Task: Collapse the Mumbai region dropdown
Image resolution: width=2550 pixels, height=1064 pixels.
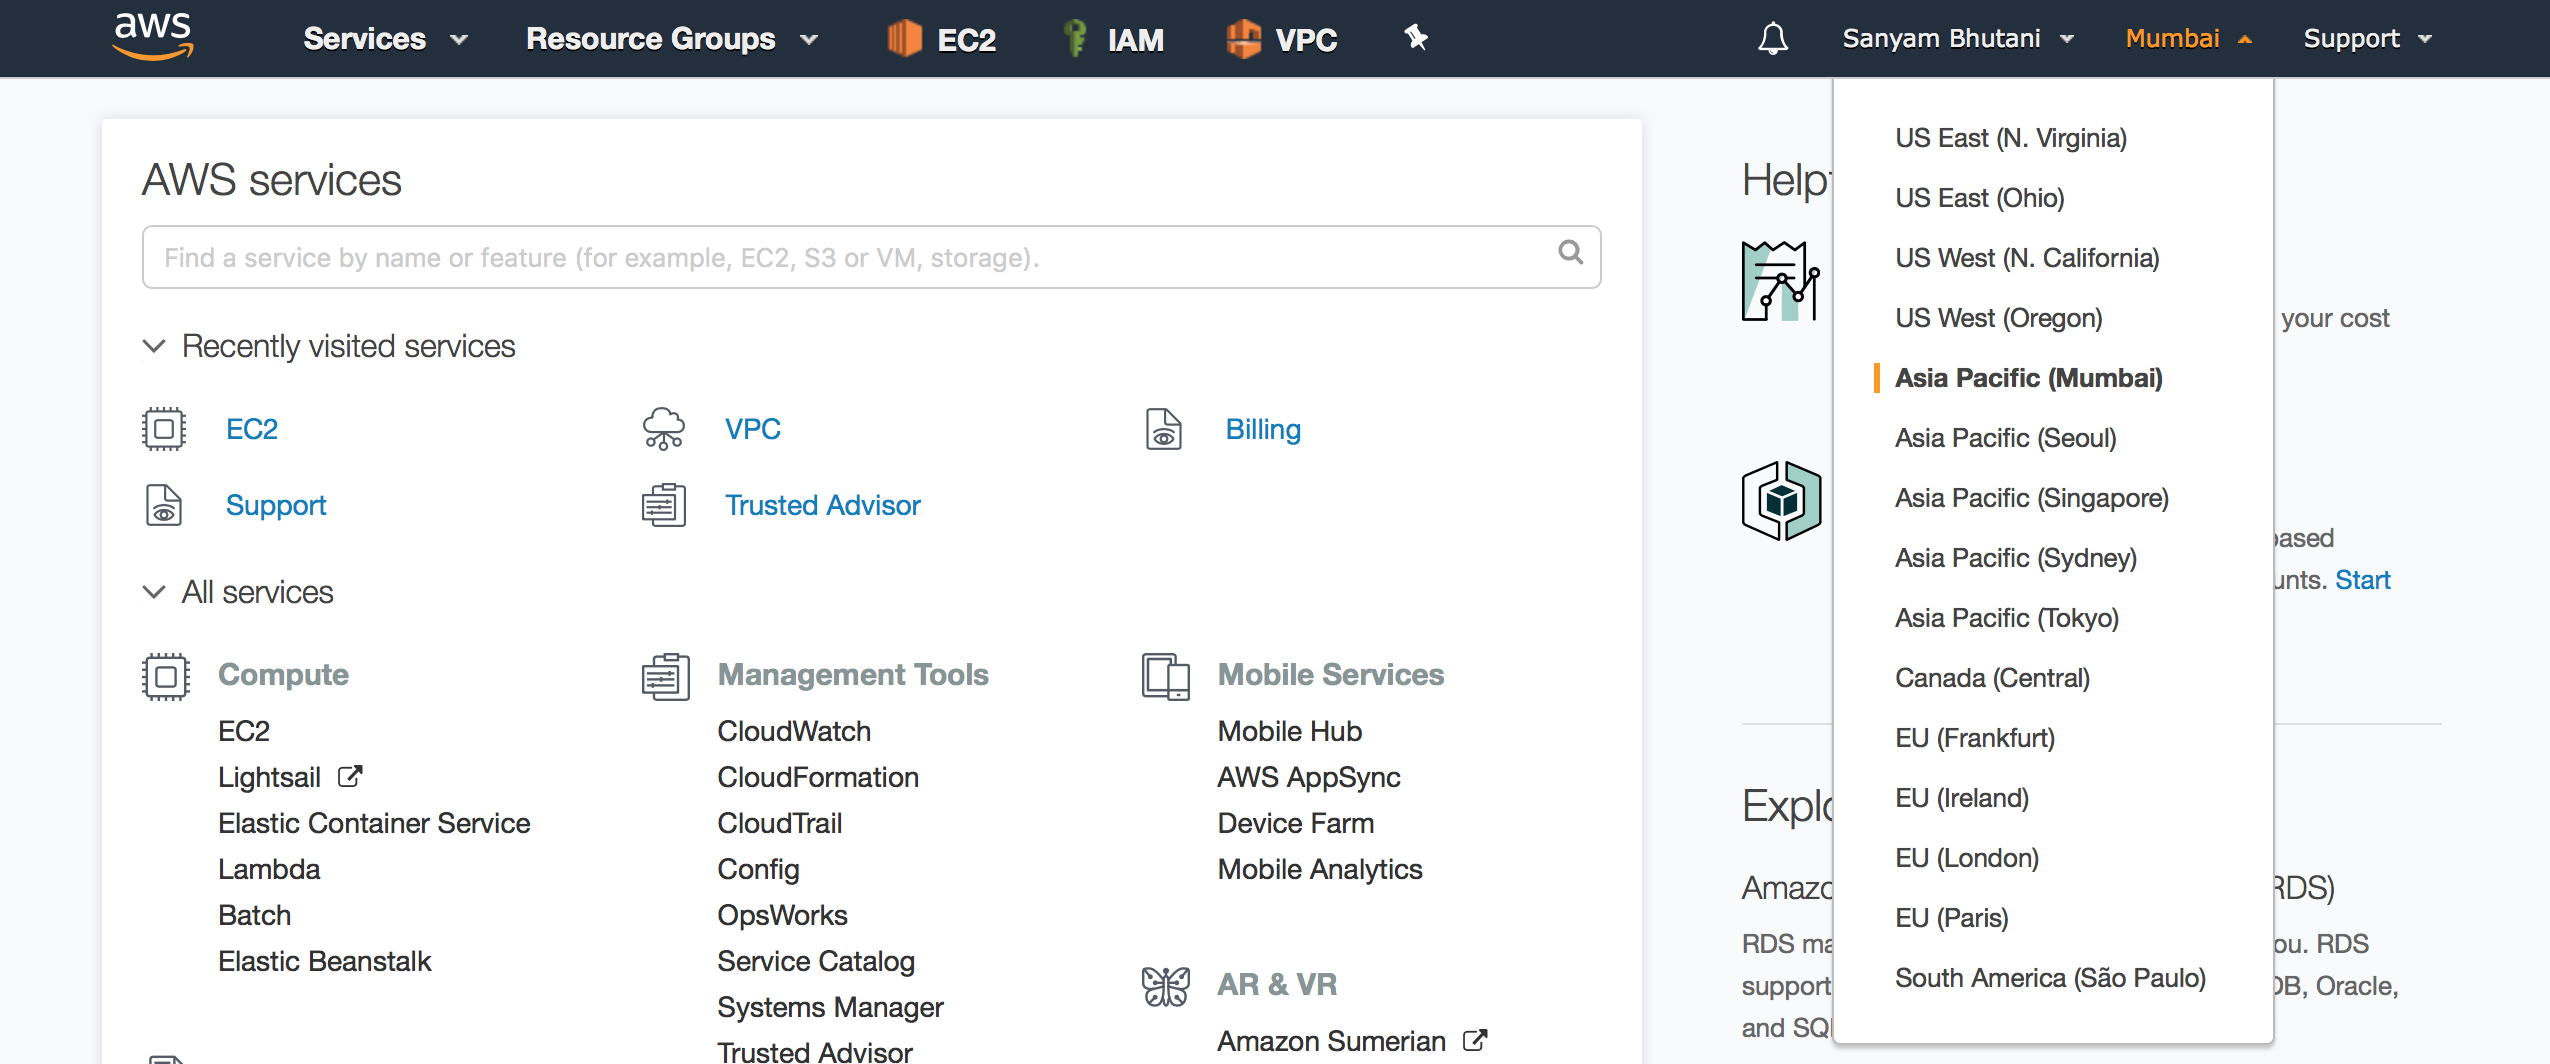Action: 2188,39
